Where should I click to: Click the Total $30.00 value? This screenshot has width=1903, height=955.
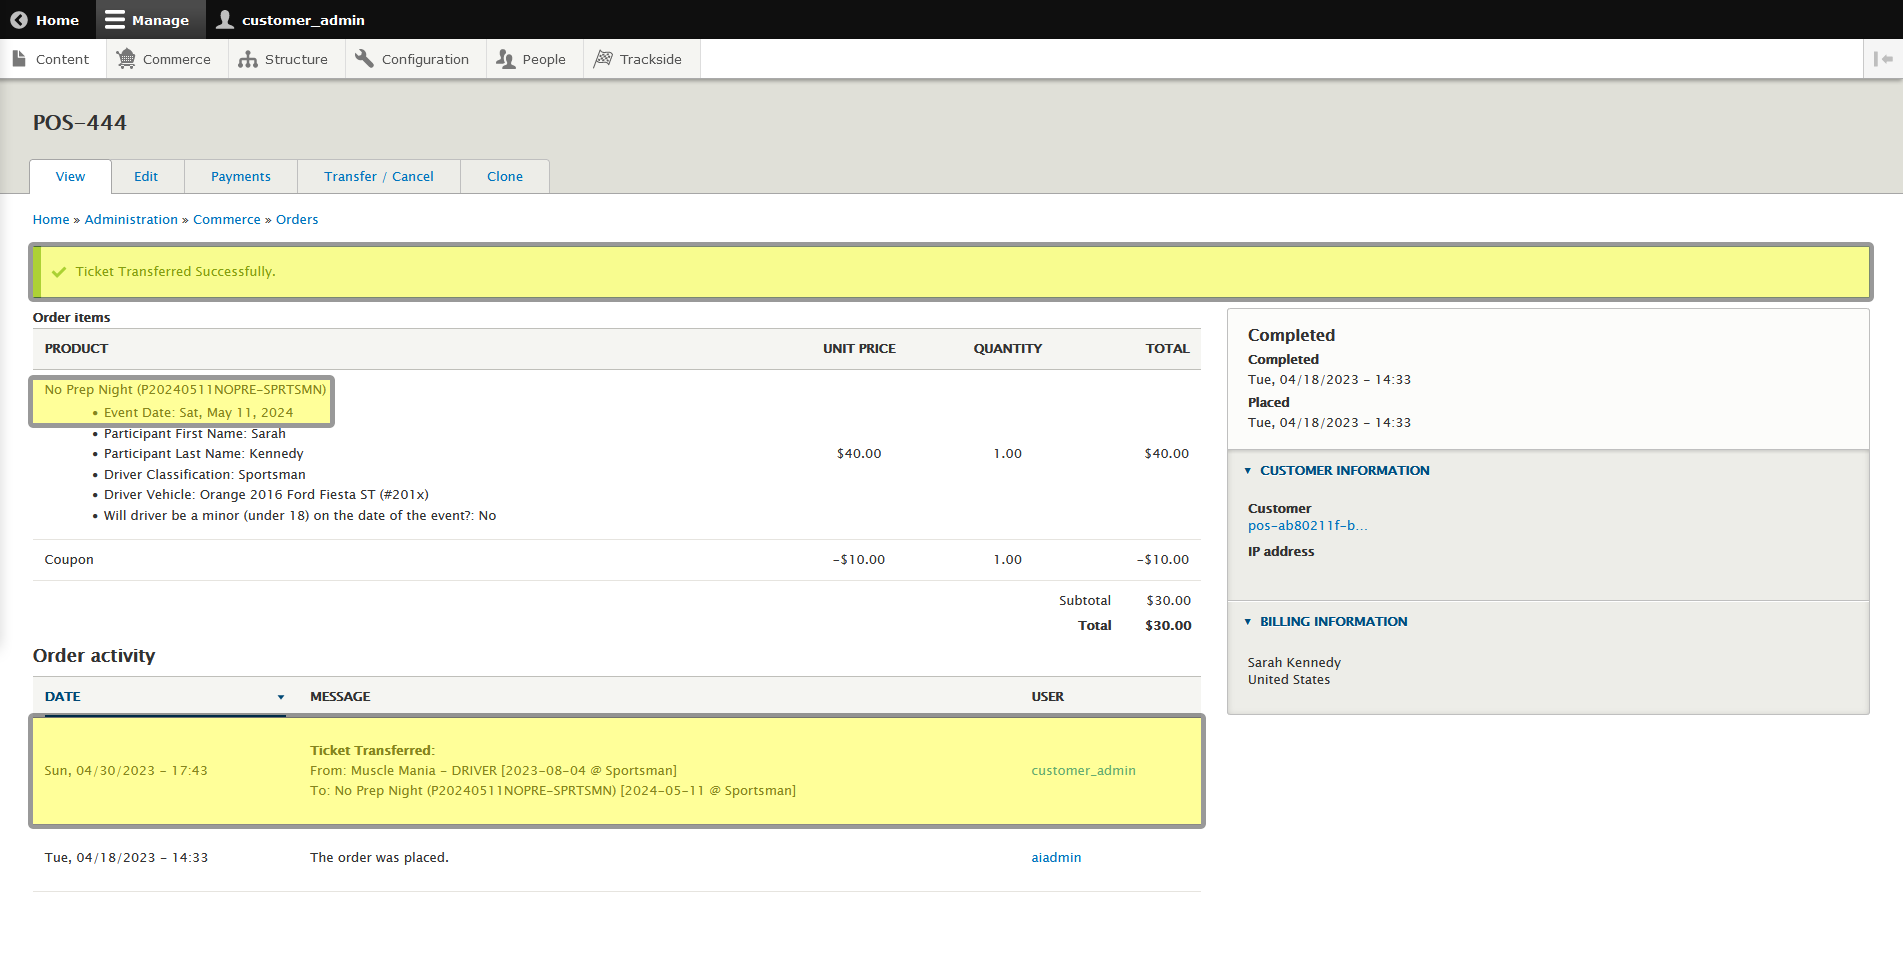(1168, 625)
